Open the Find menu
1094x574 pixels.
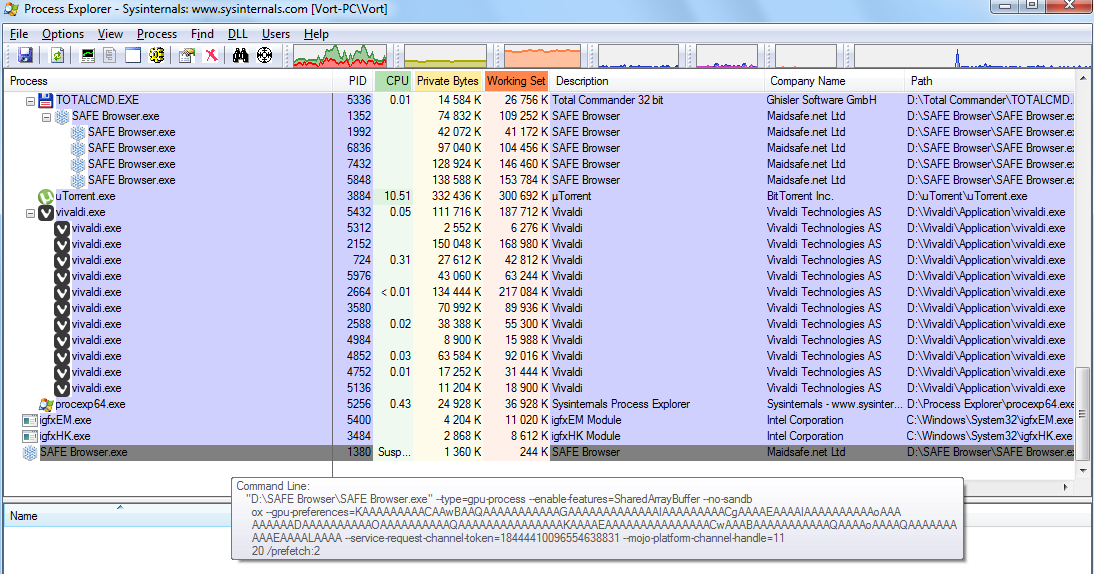pyautogui.click(x=202, y=33)
